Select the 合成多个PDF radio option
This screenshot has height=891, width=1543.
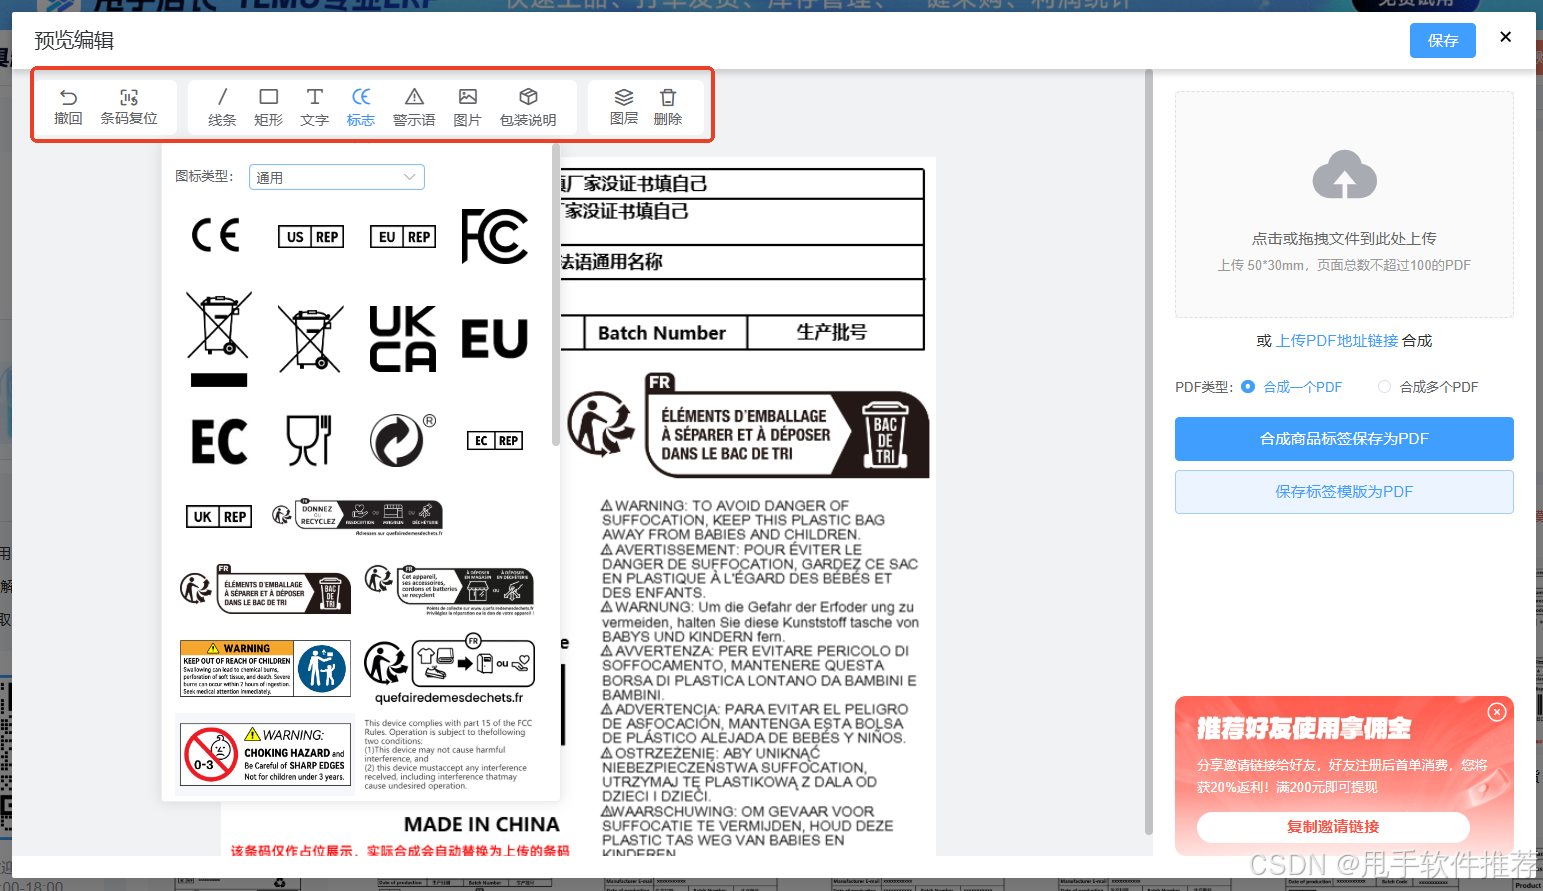click(x=1428, y=387)
